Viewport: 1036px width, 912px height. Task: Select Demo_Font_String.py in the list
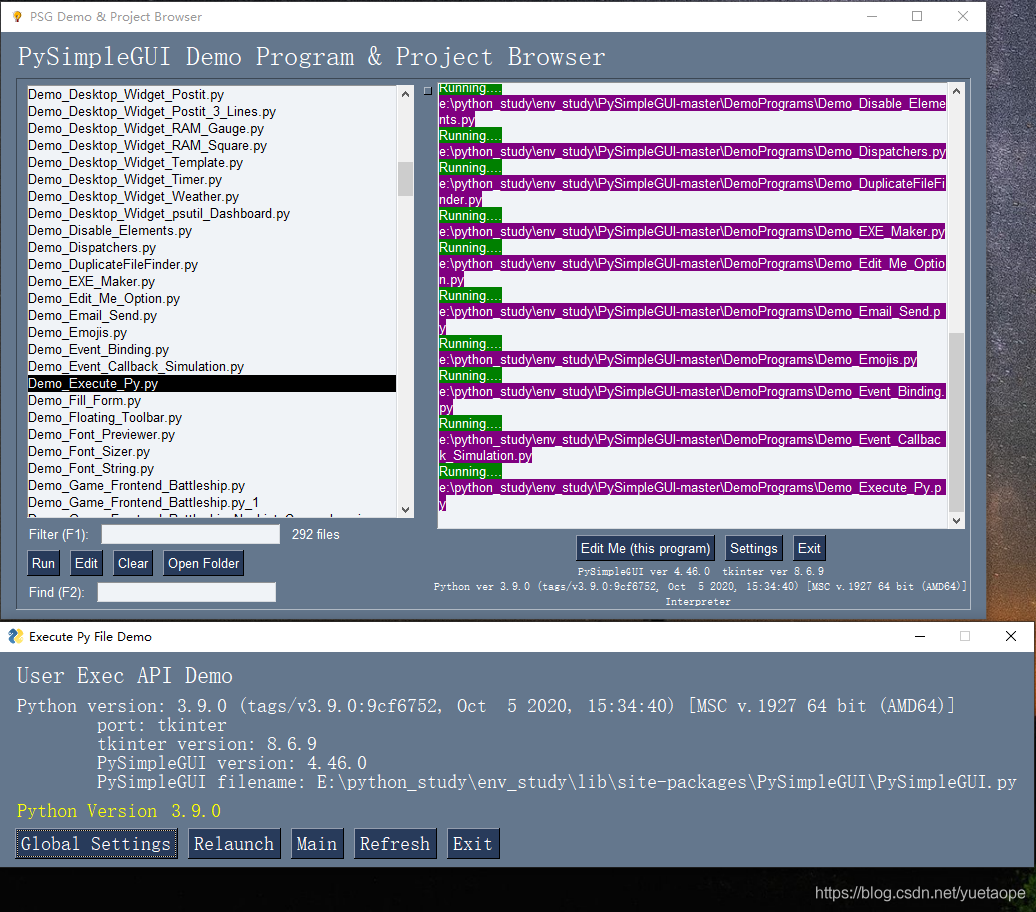[x=211, y=469]
